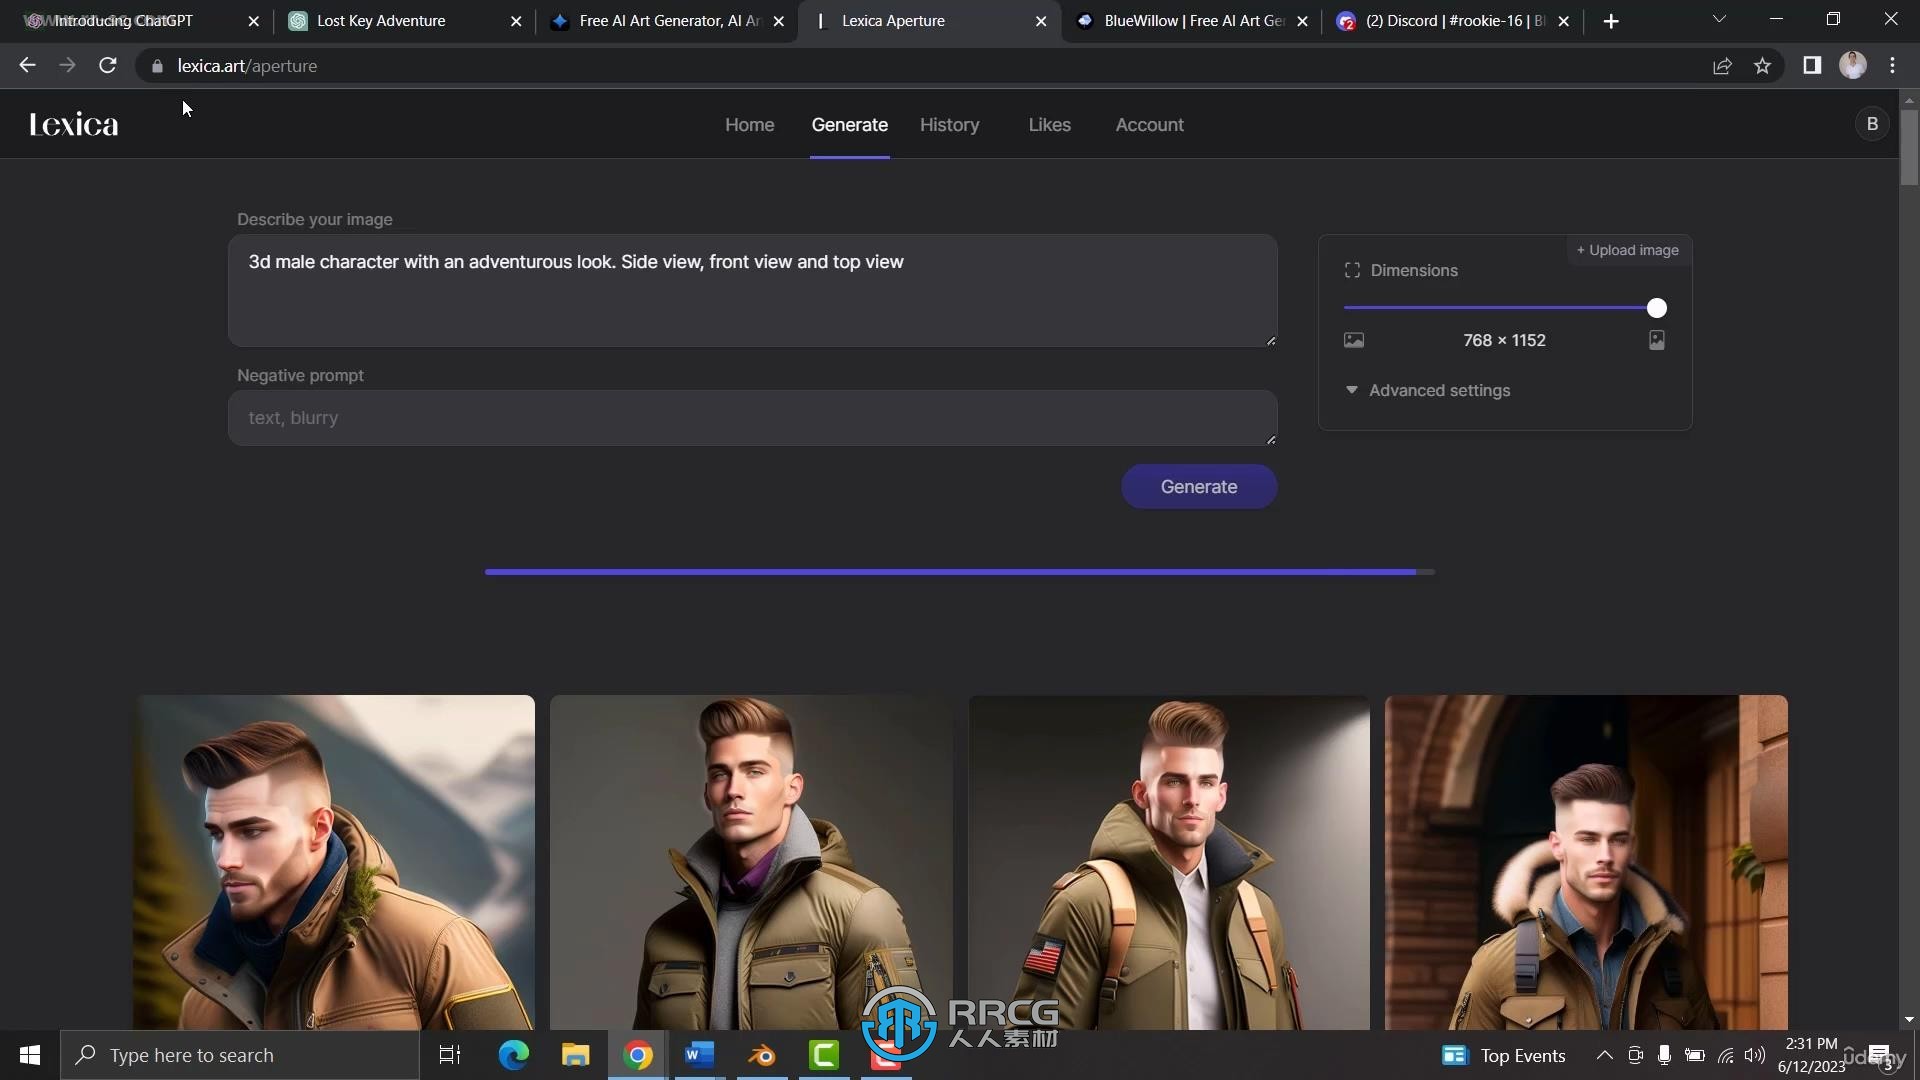Viewport: 1920px width, 1080px height.
Task: Click the third generated character thumbnail
Action: (x=1168, y=864)
